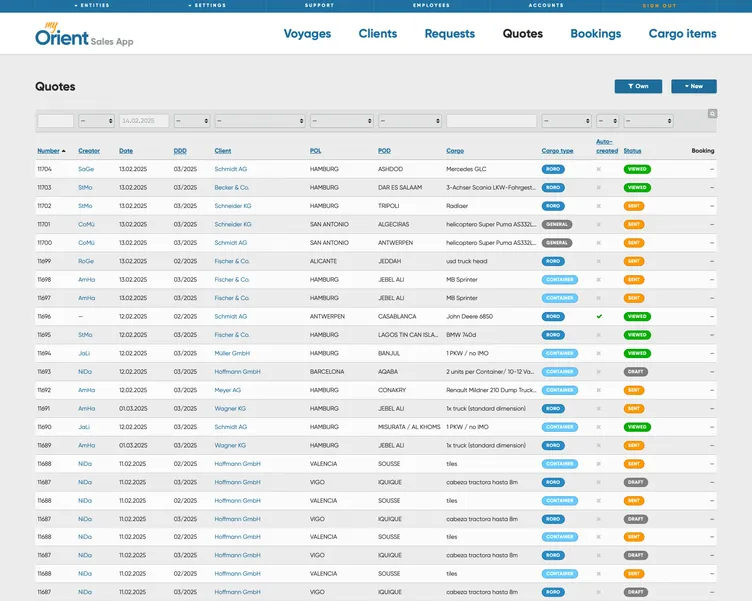Click the my Orient Sales App logo

click(x=84, y=34)
